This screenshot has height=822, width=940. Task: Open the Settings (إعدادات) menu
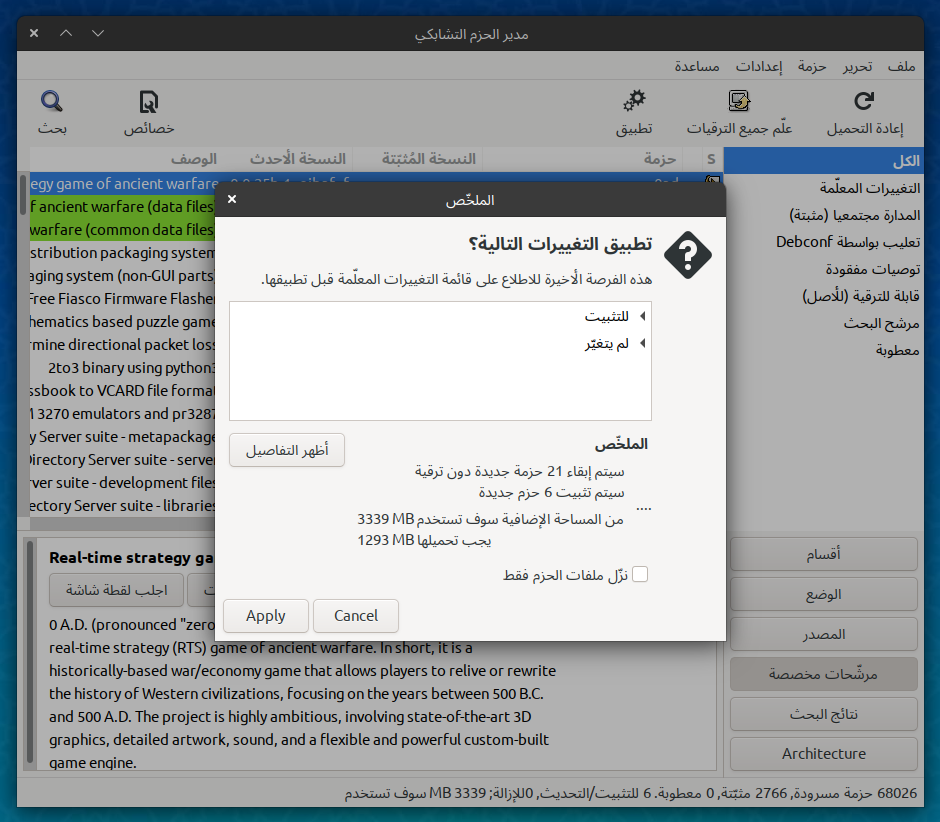tap(761, 67)
